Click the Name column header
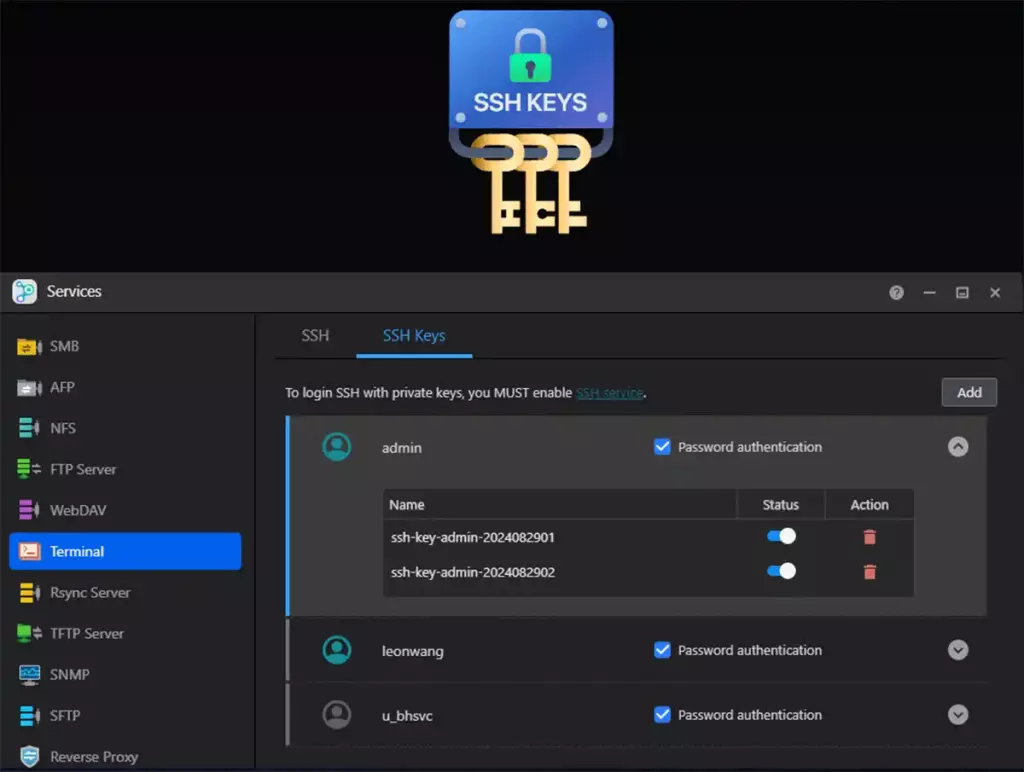Viewport: 1024px width, 772px height. click(407, 505)
